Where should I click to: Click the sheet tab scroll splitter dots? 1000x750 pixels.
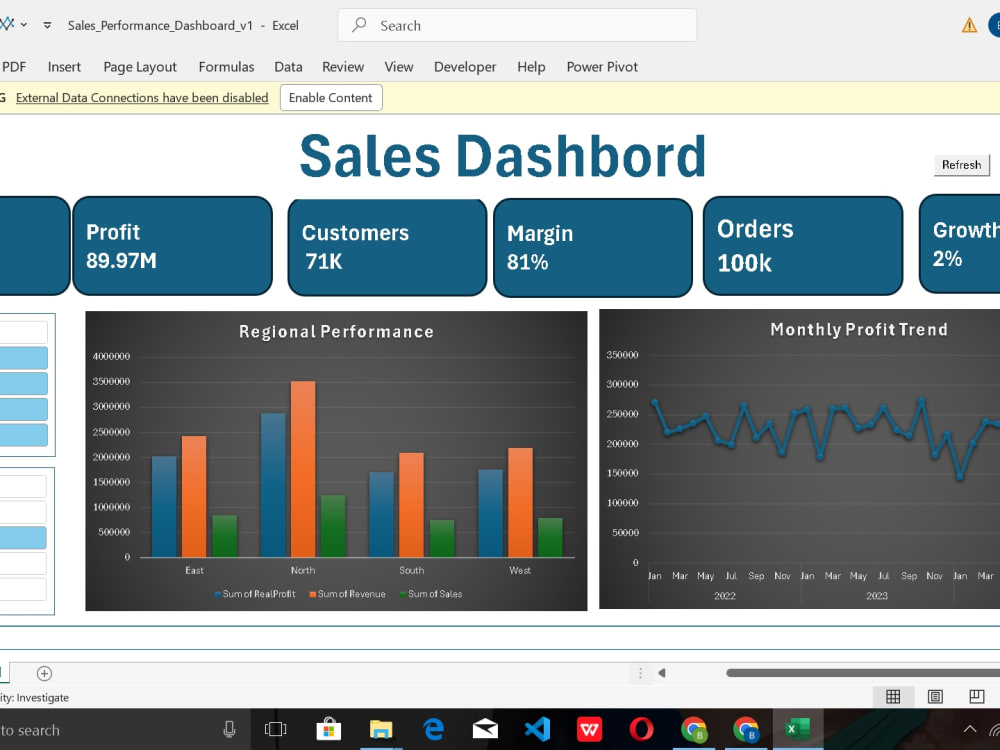[640, 673]
